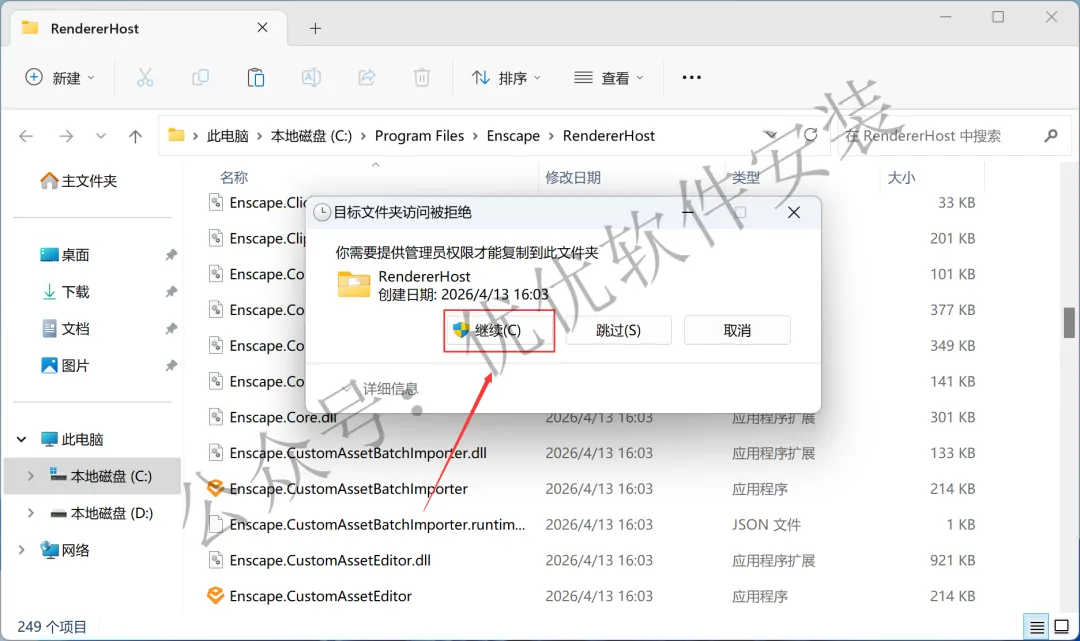1080x641 pixels.
Task: Click the 继续(C) button
Action: coord(499,330)
